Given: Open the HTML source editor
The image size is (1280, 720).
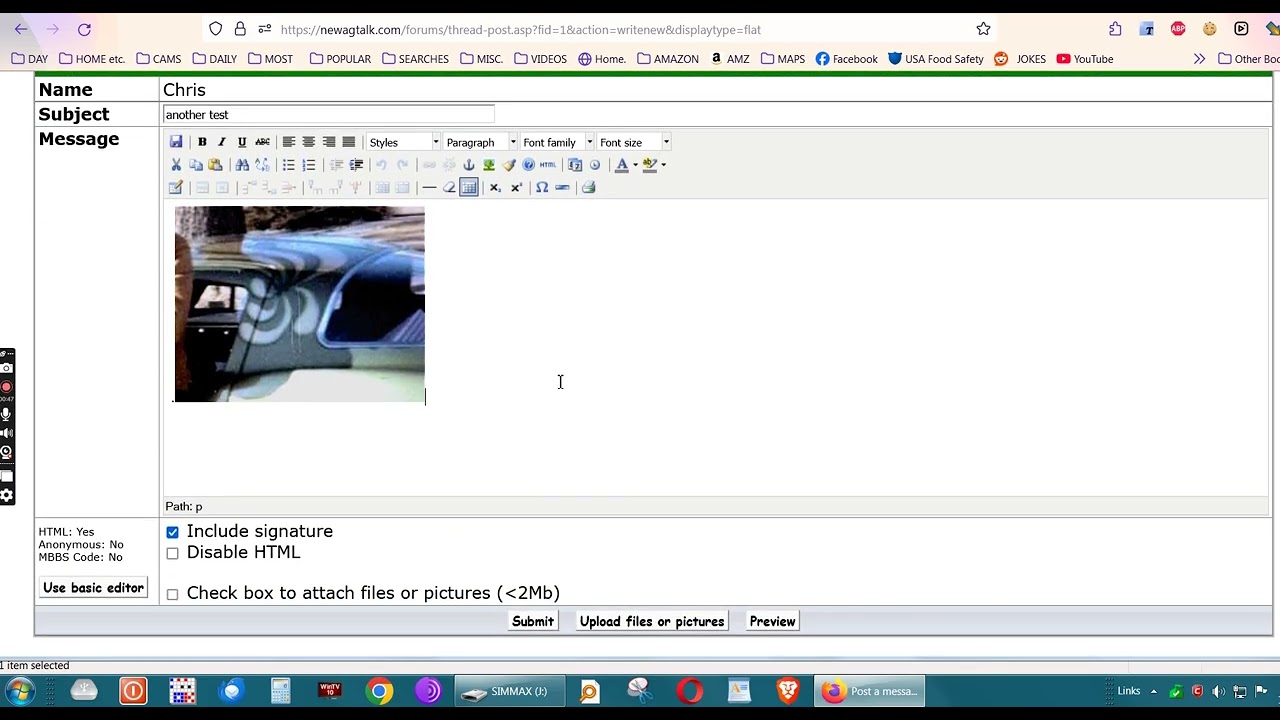Looking at the screenshot, I should [548, 165].
